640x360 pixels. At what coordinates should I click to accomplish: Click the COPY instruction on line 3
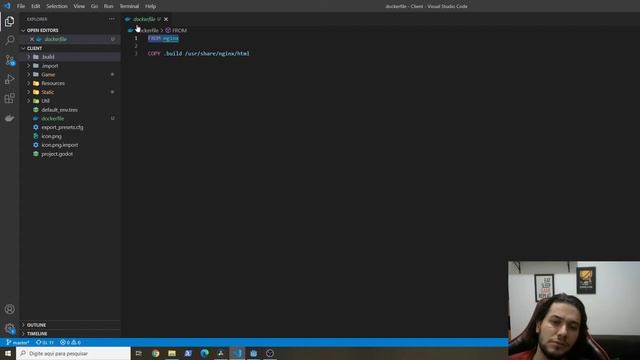click(x=154, y=53)
